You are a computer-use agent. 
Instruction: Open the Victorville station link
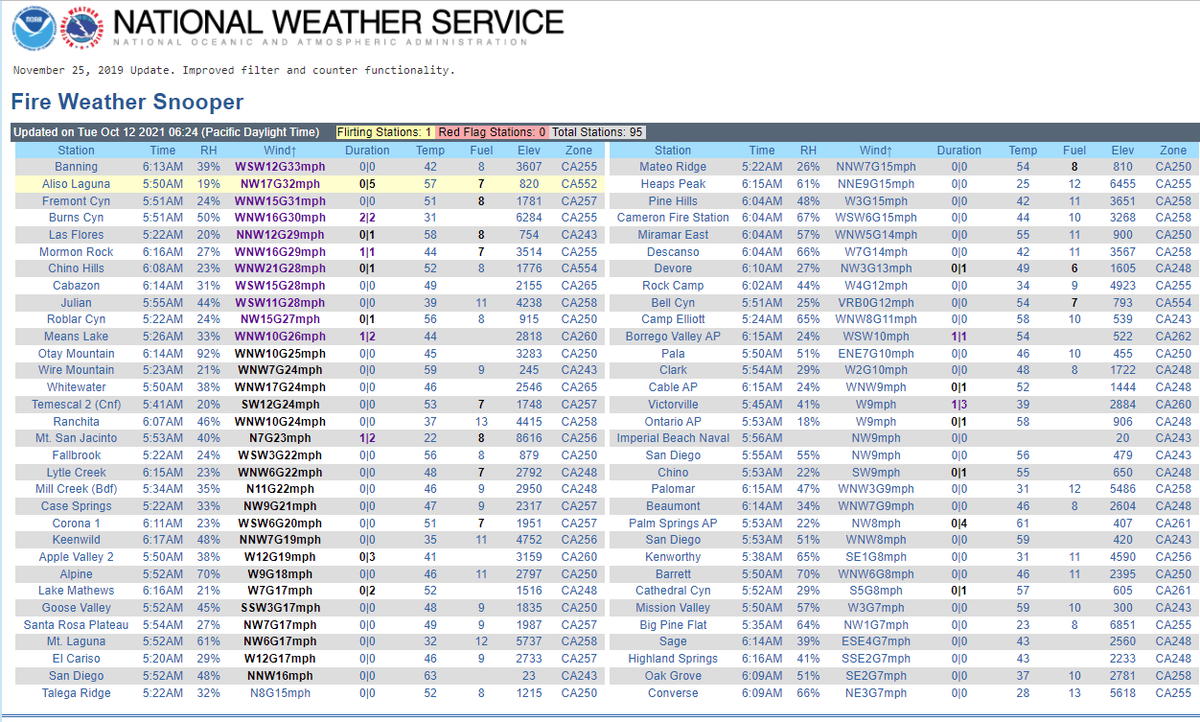coord(673,404)
